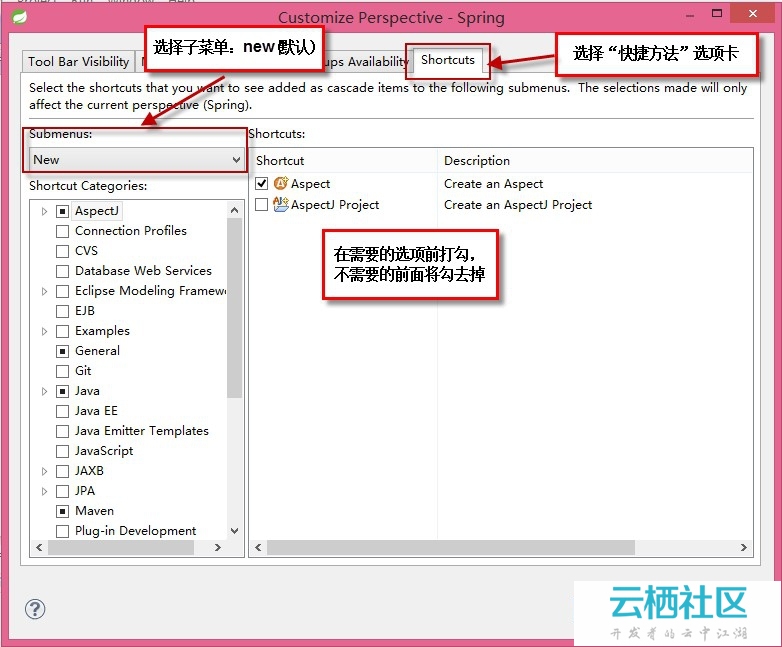The image size is (782, 647).
Task: Check the JAXB category checkbox
Action: [62, 471]
